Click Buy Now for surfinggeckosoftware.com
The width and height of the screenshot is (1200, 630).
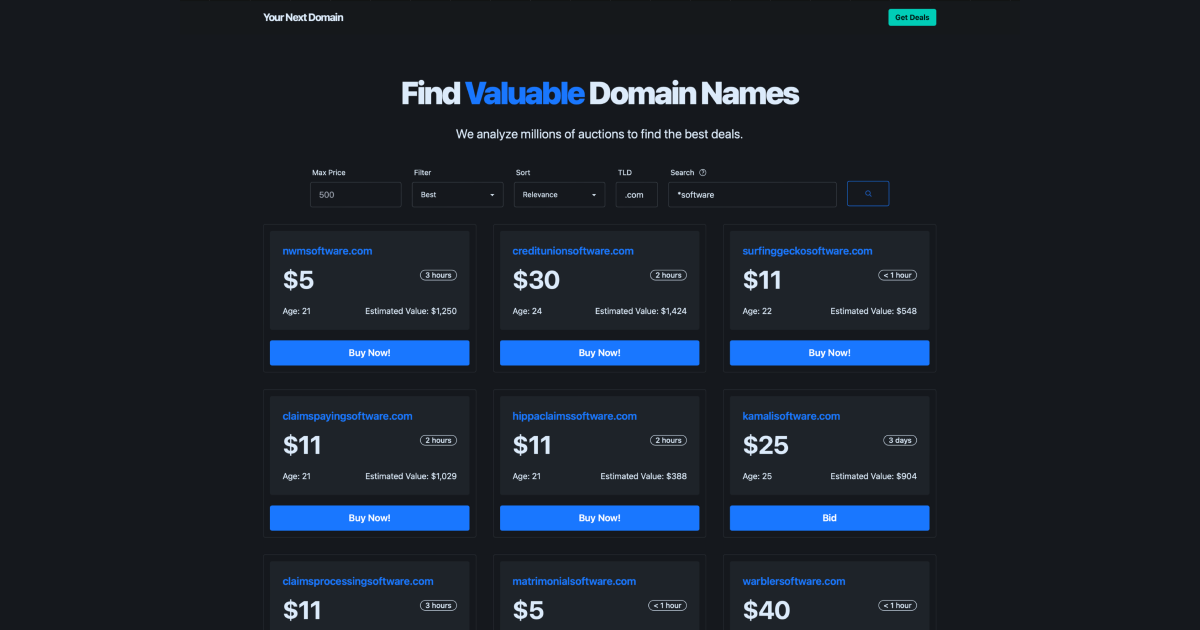pos(830,353)
